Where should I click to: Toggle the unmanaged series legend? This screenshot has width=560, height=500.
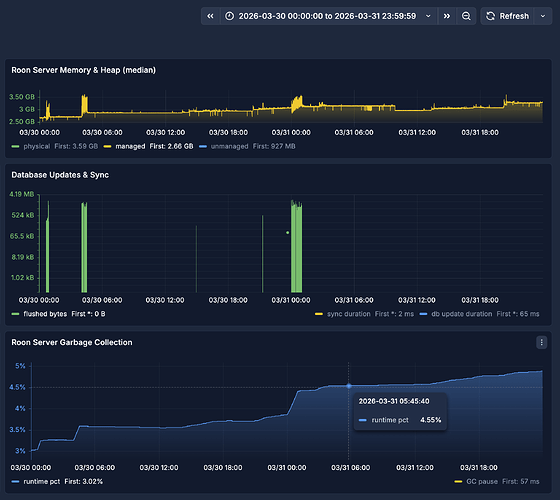[230, 146]
